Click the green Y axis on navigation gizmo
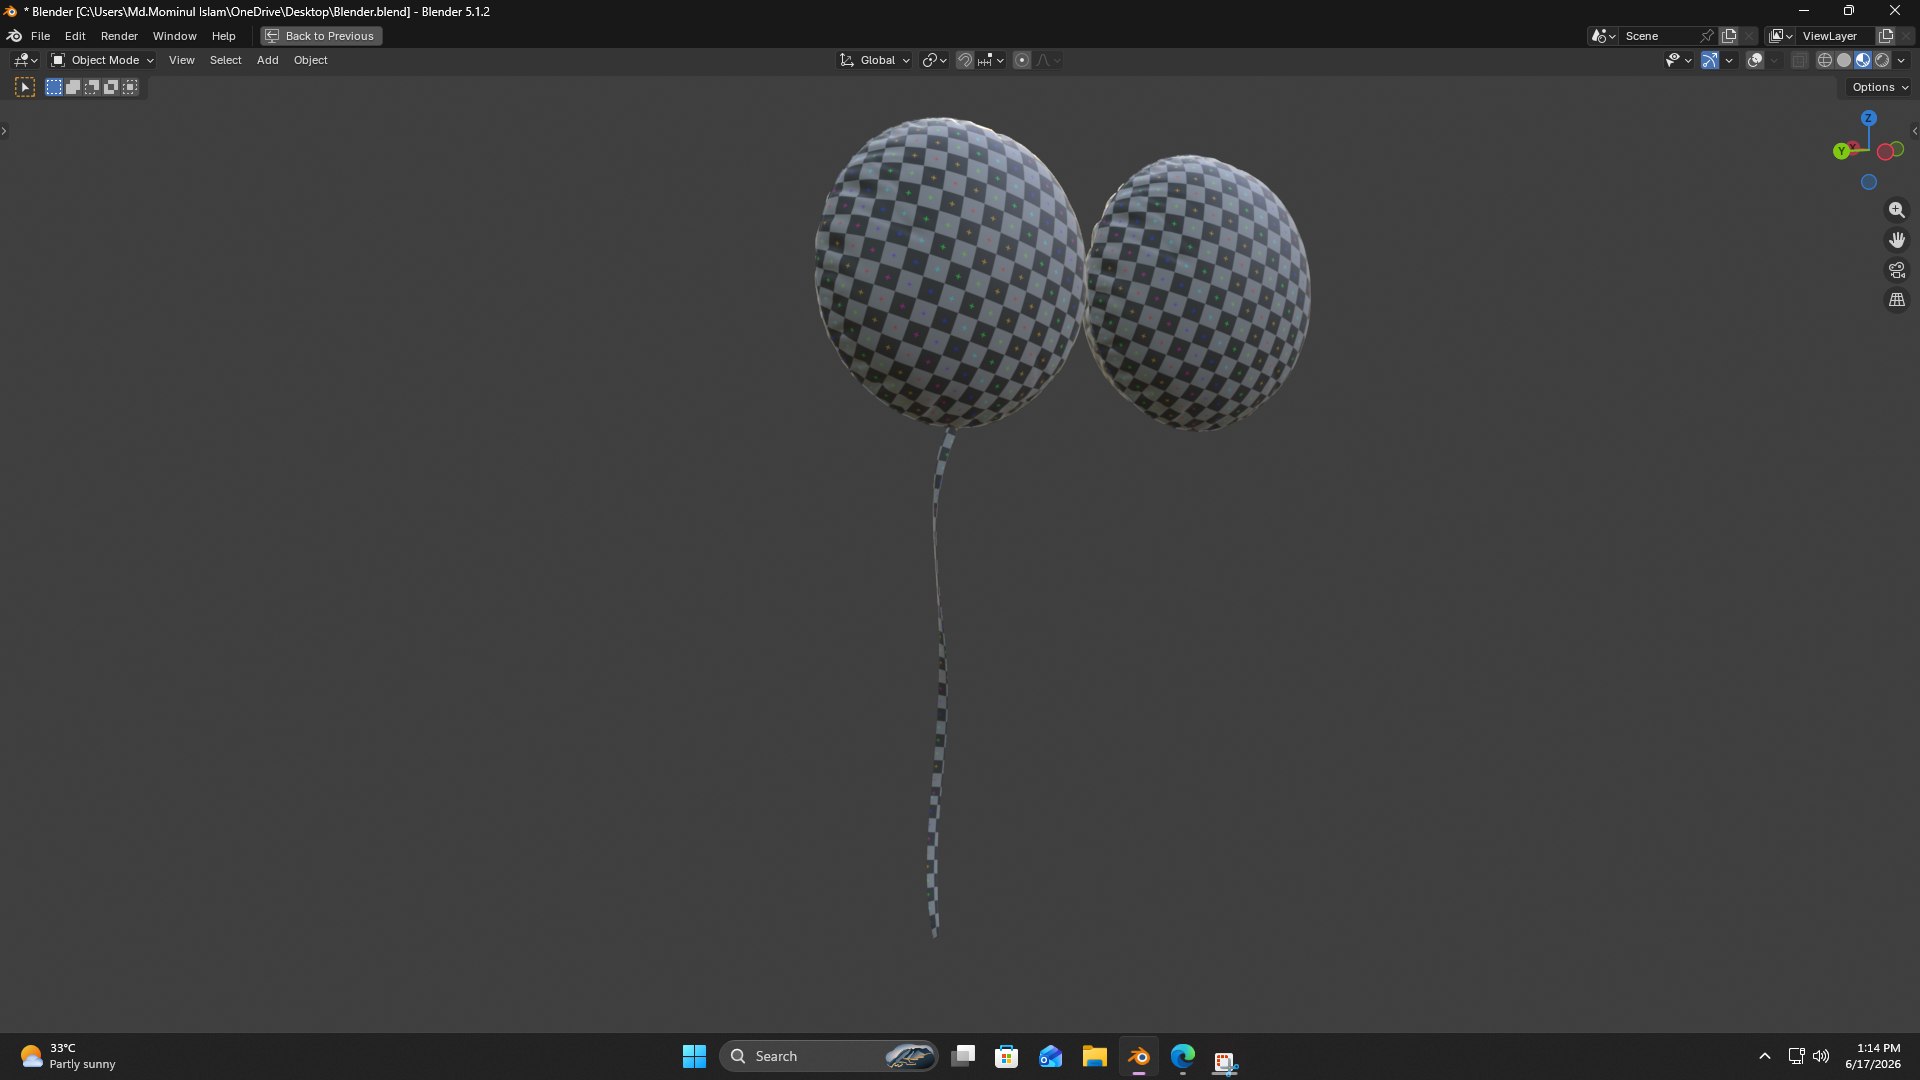Image resolution: width=1920 pixels, height=1080 pixels. (1841, 151)
